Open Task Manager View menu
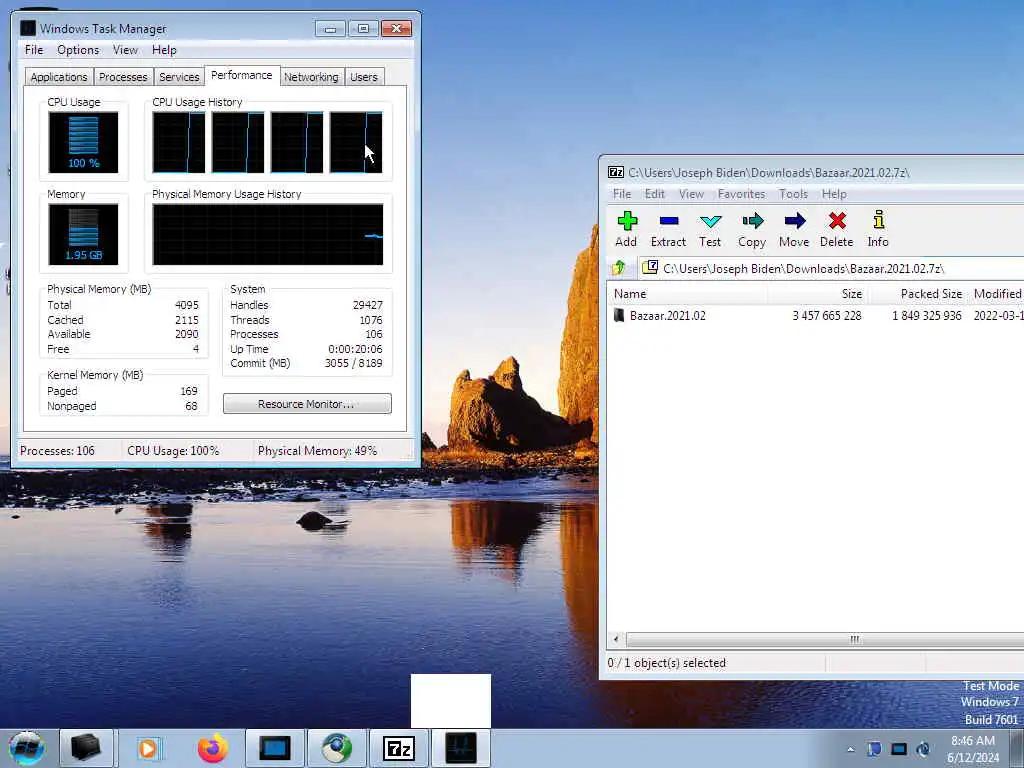The width and height of the screenshot is (1024, 768). (x=125, y=50)
